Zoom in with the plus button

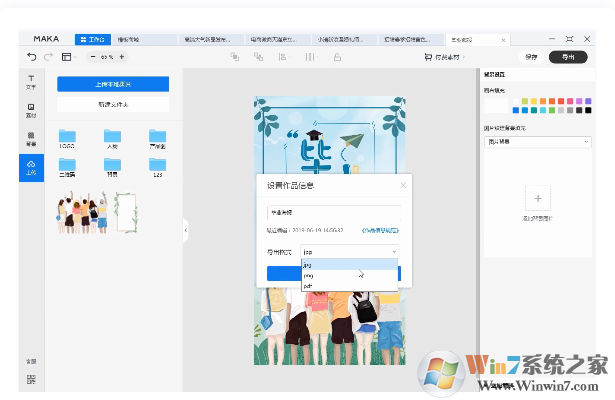coord(122,57)
